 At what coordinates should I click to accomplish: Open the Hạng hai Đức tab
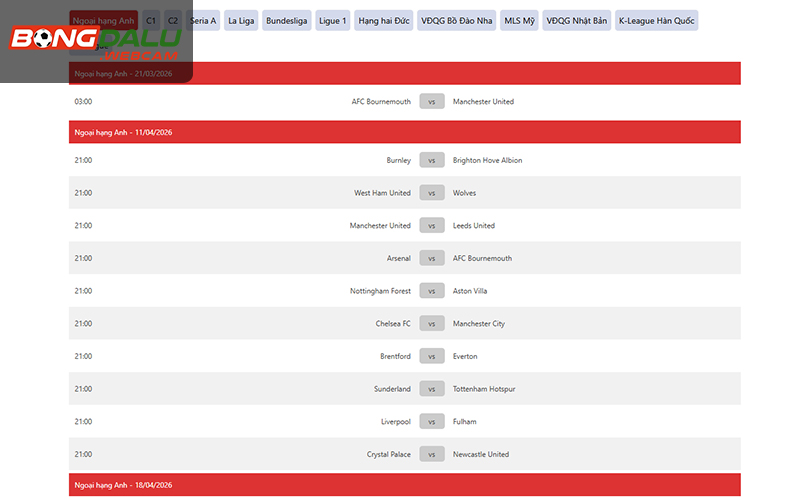[x=384, y=20]
